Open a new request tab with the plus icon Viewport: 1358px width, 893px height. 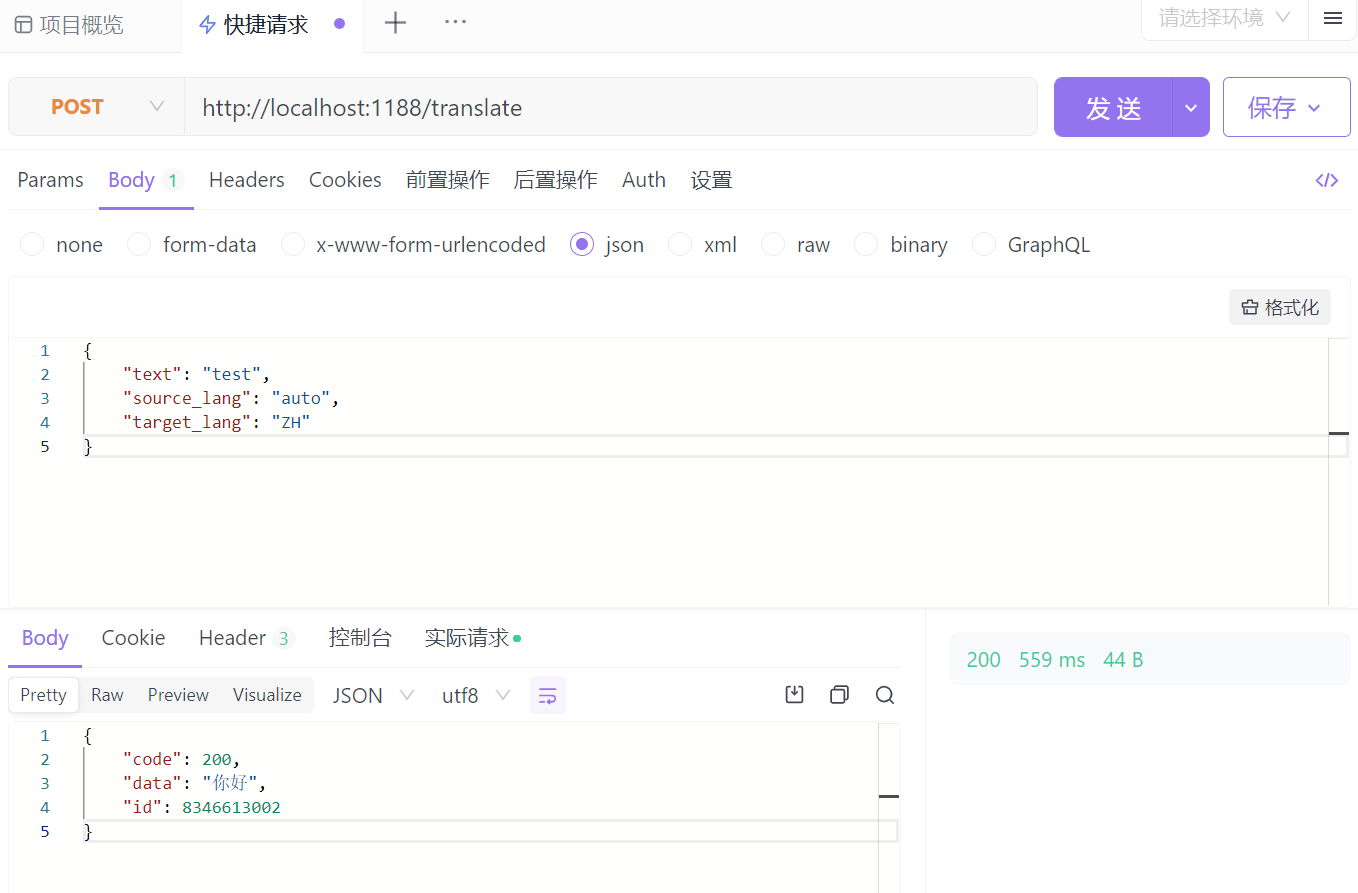(394, 22)
